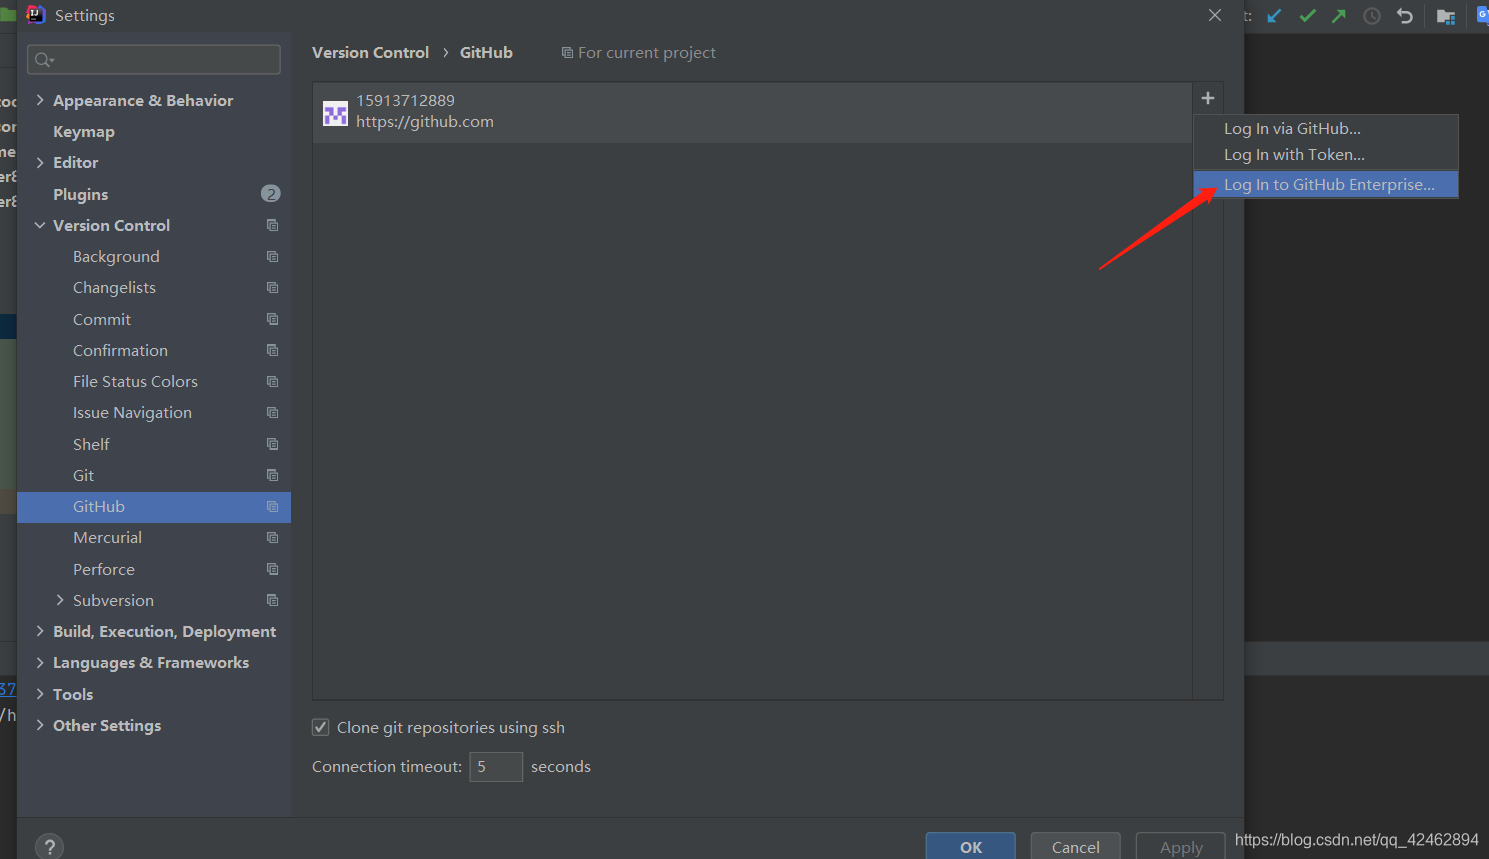Image resolution: width=1489 pixels, height=859 pixels.
Task: Click the settings search field
Action: [154, 60]
